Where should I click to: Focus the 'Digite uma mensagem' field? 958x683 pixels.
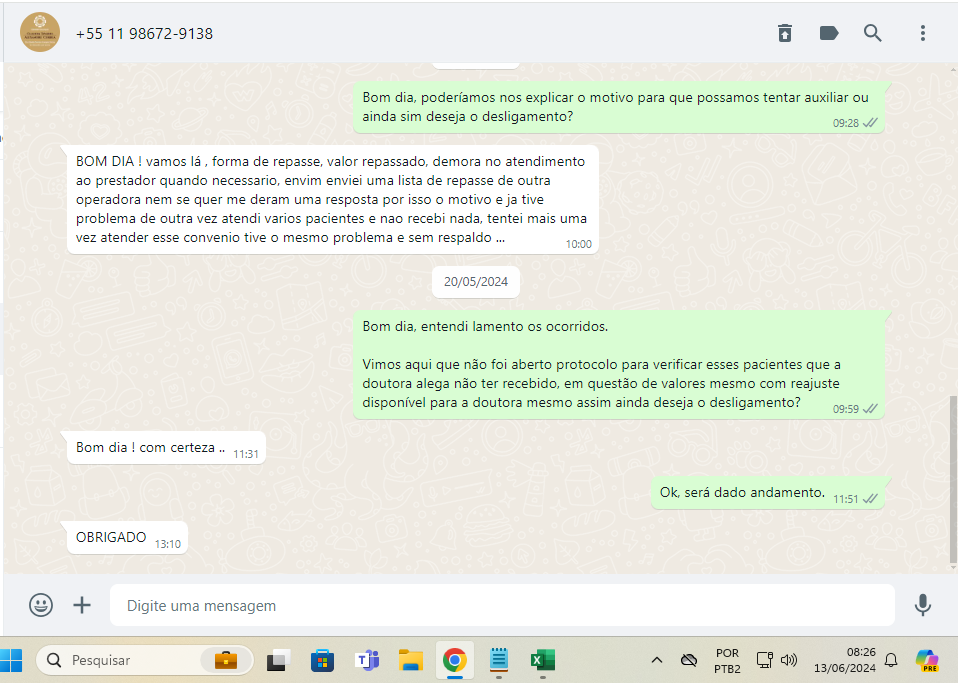pyautogui.click(x=502, y=605)
